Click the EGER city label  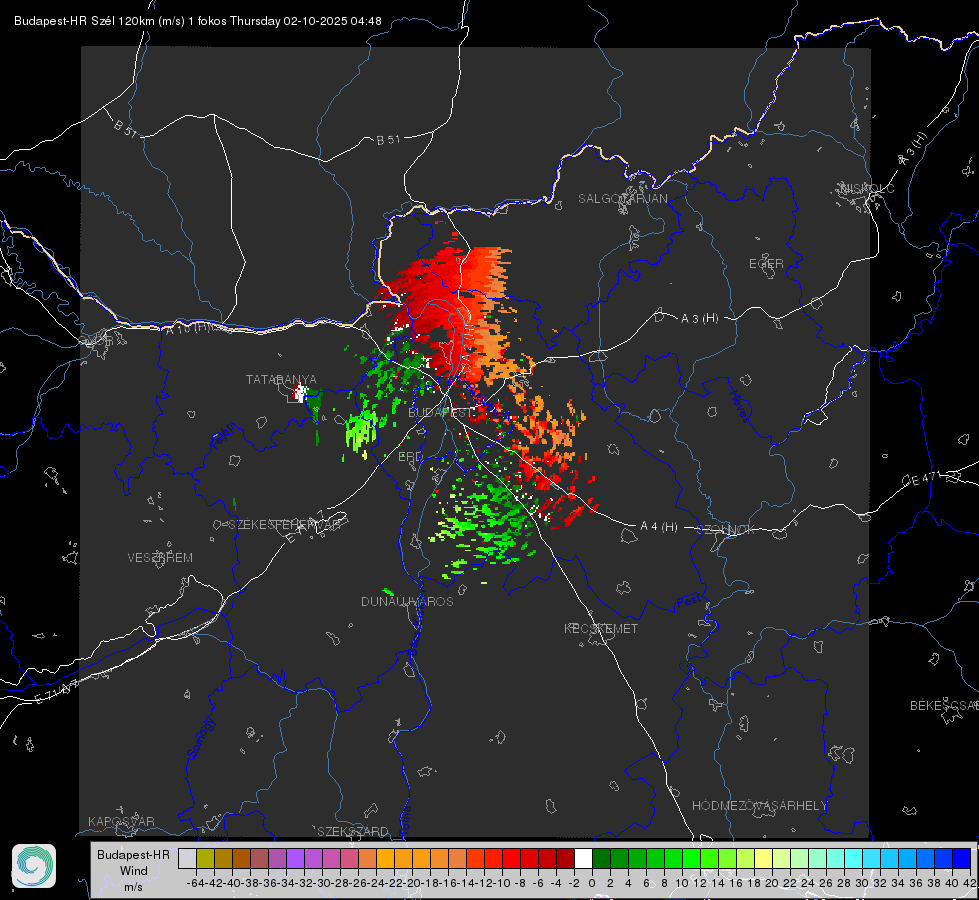tap(766, 264)
